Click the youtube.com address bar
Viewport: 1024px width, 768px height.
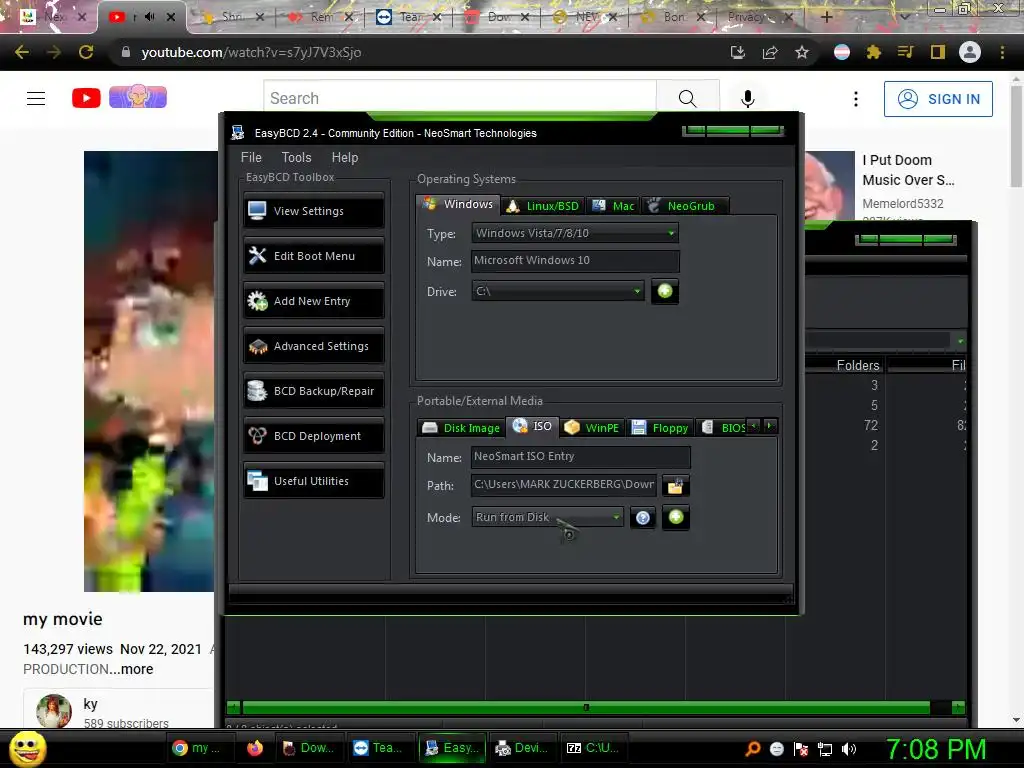tap(418, 52)
